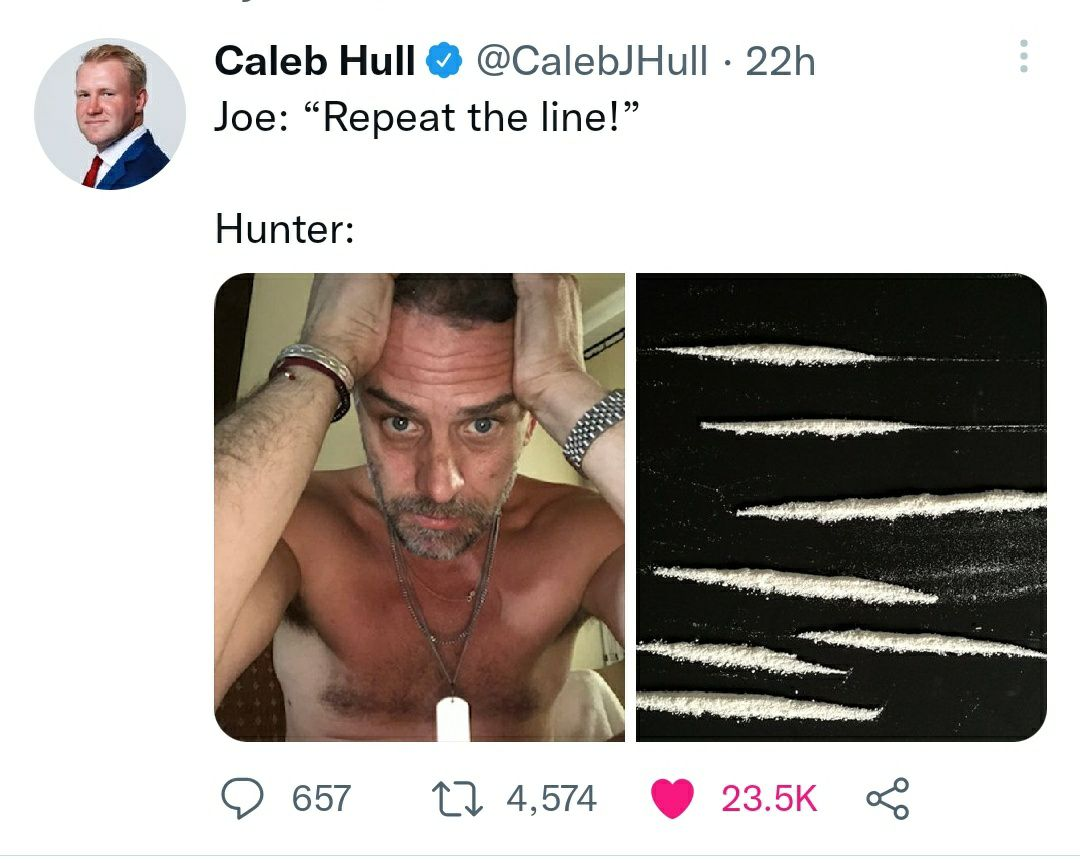Click the "Hunter:" text line
Screen dimensions: 1080x863
[x=284, y=229]
